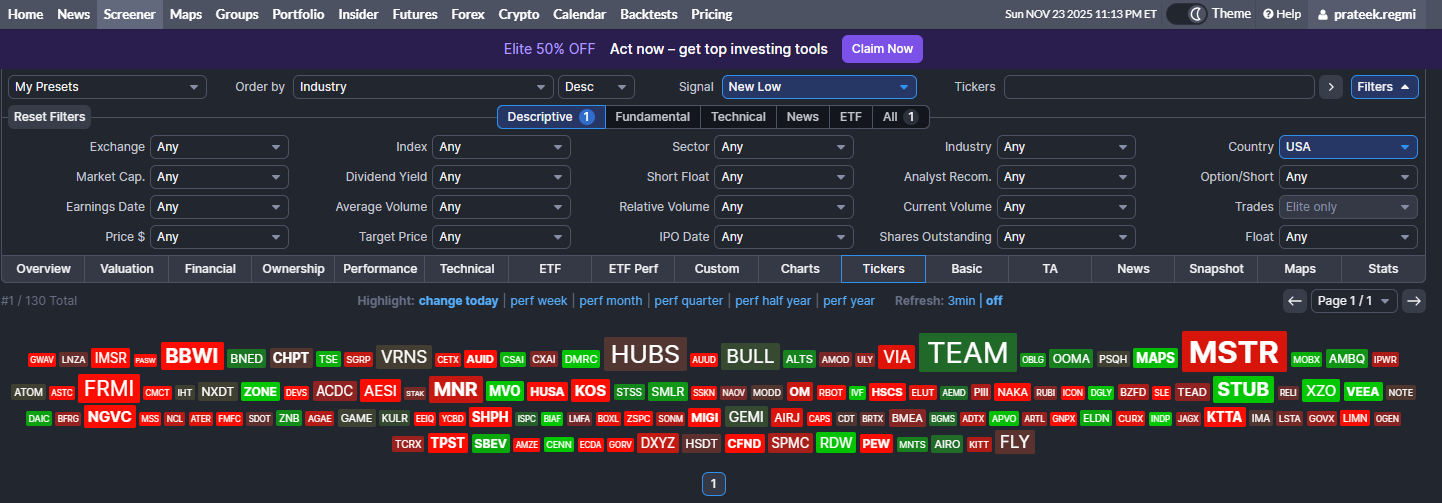Open the KTTA ticker tile
Screen dimensions: 1442x503
(x=1225, y=417)
